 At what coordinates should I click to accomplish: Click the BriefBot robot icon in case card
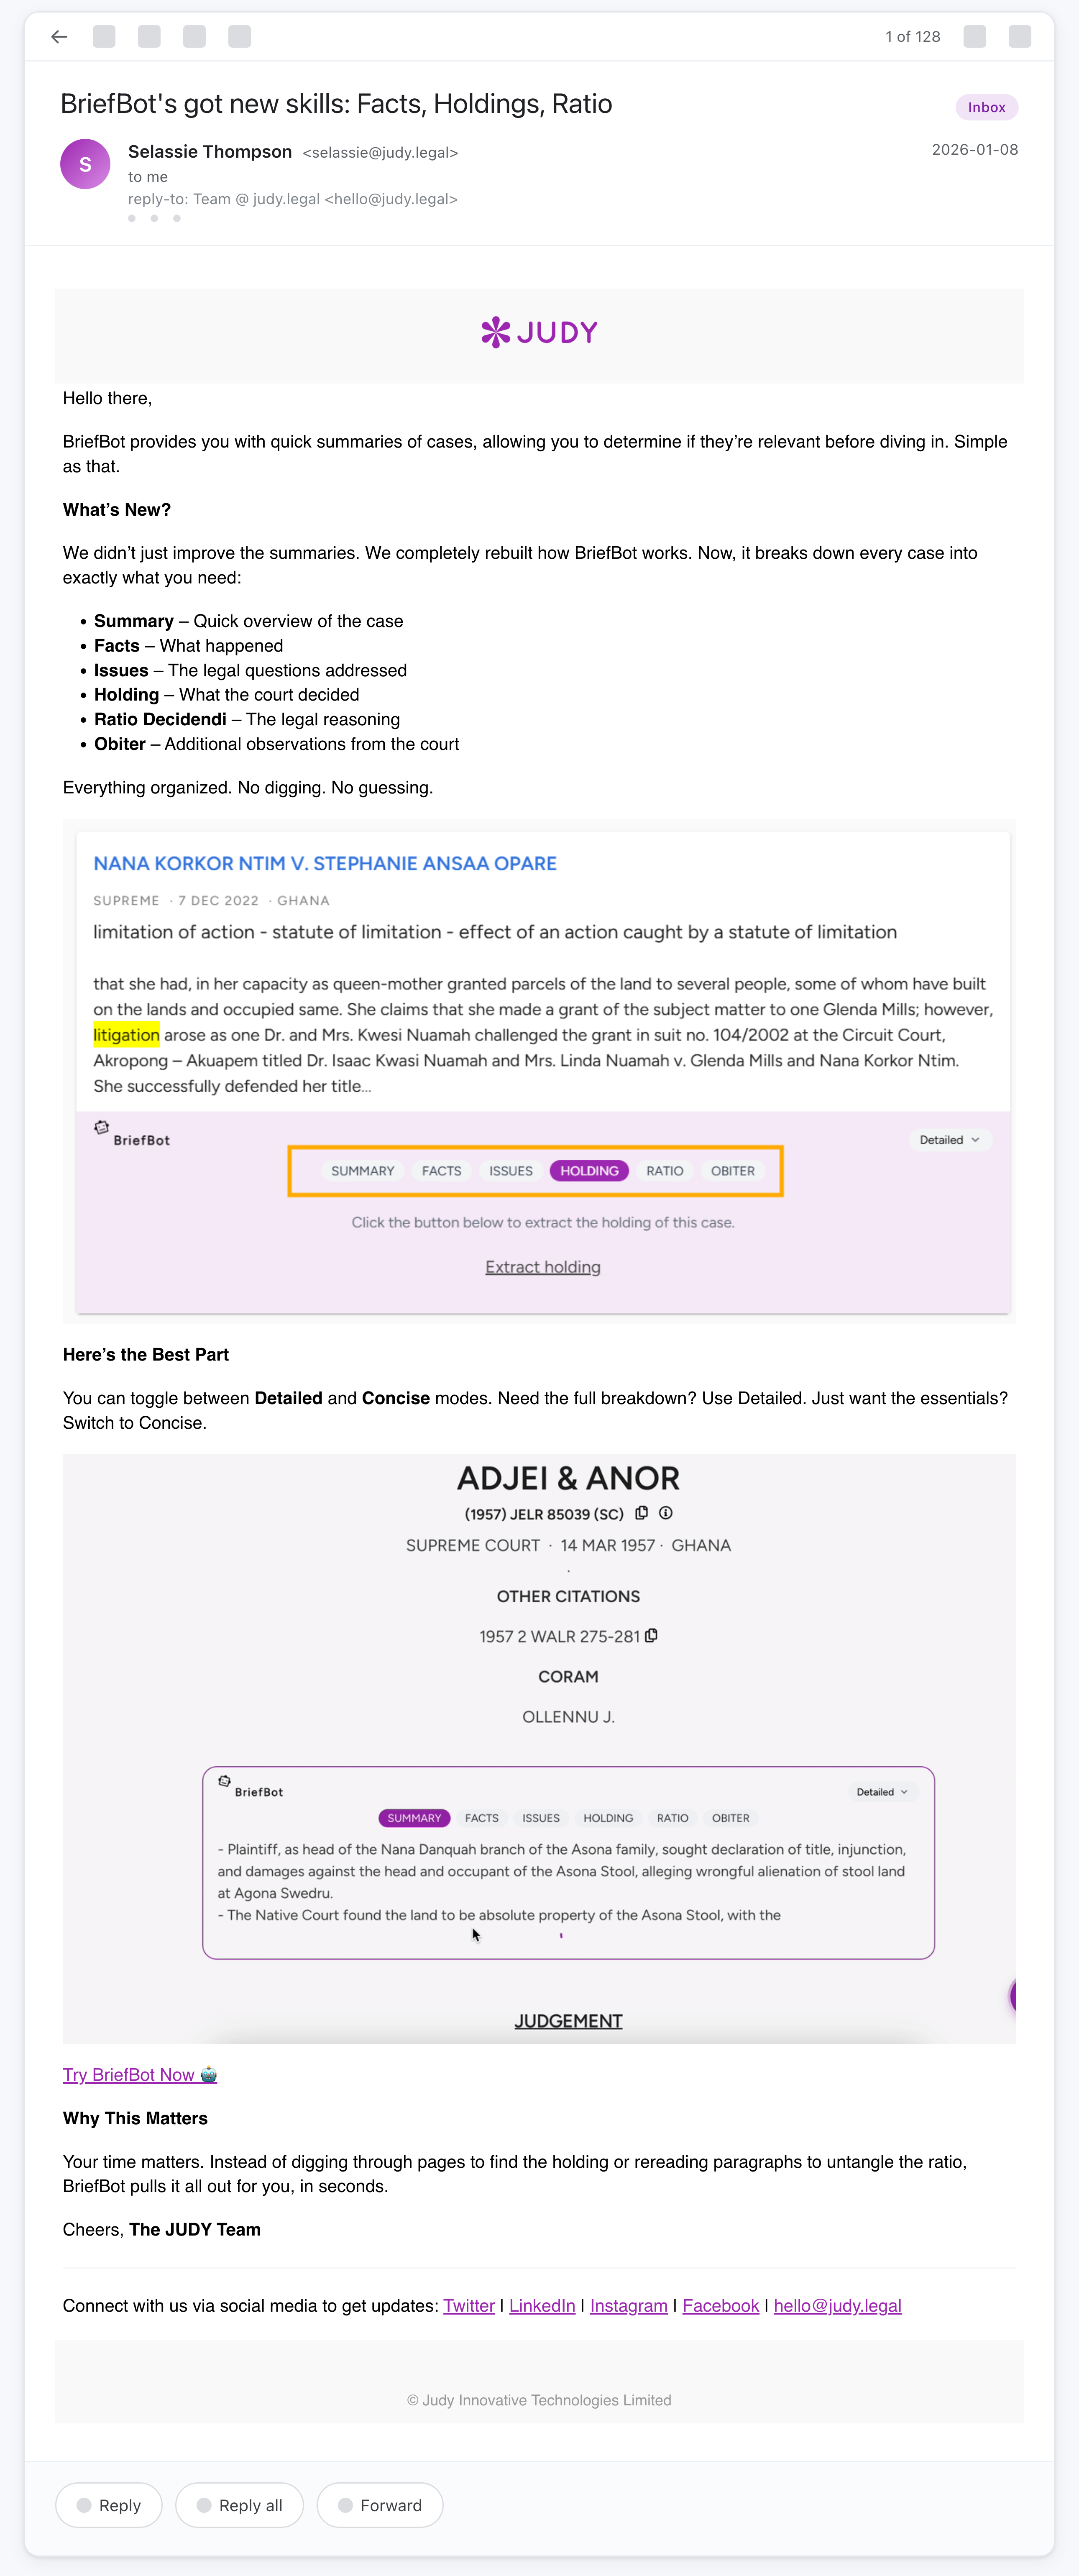click(101, 1128)
